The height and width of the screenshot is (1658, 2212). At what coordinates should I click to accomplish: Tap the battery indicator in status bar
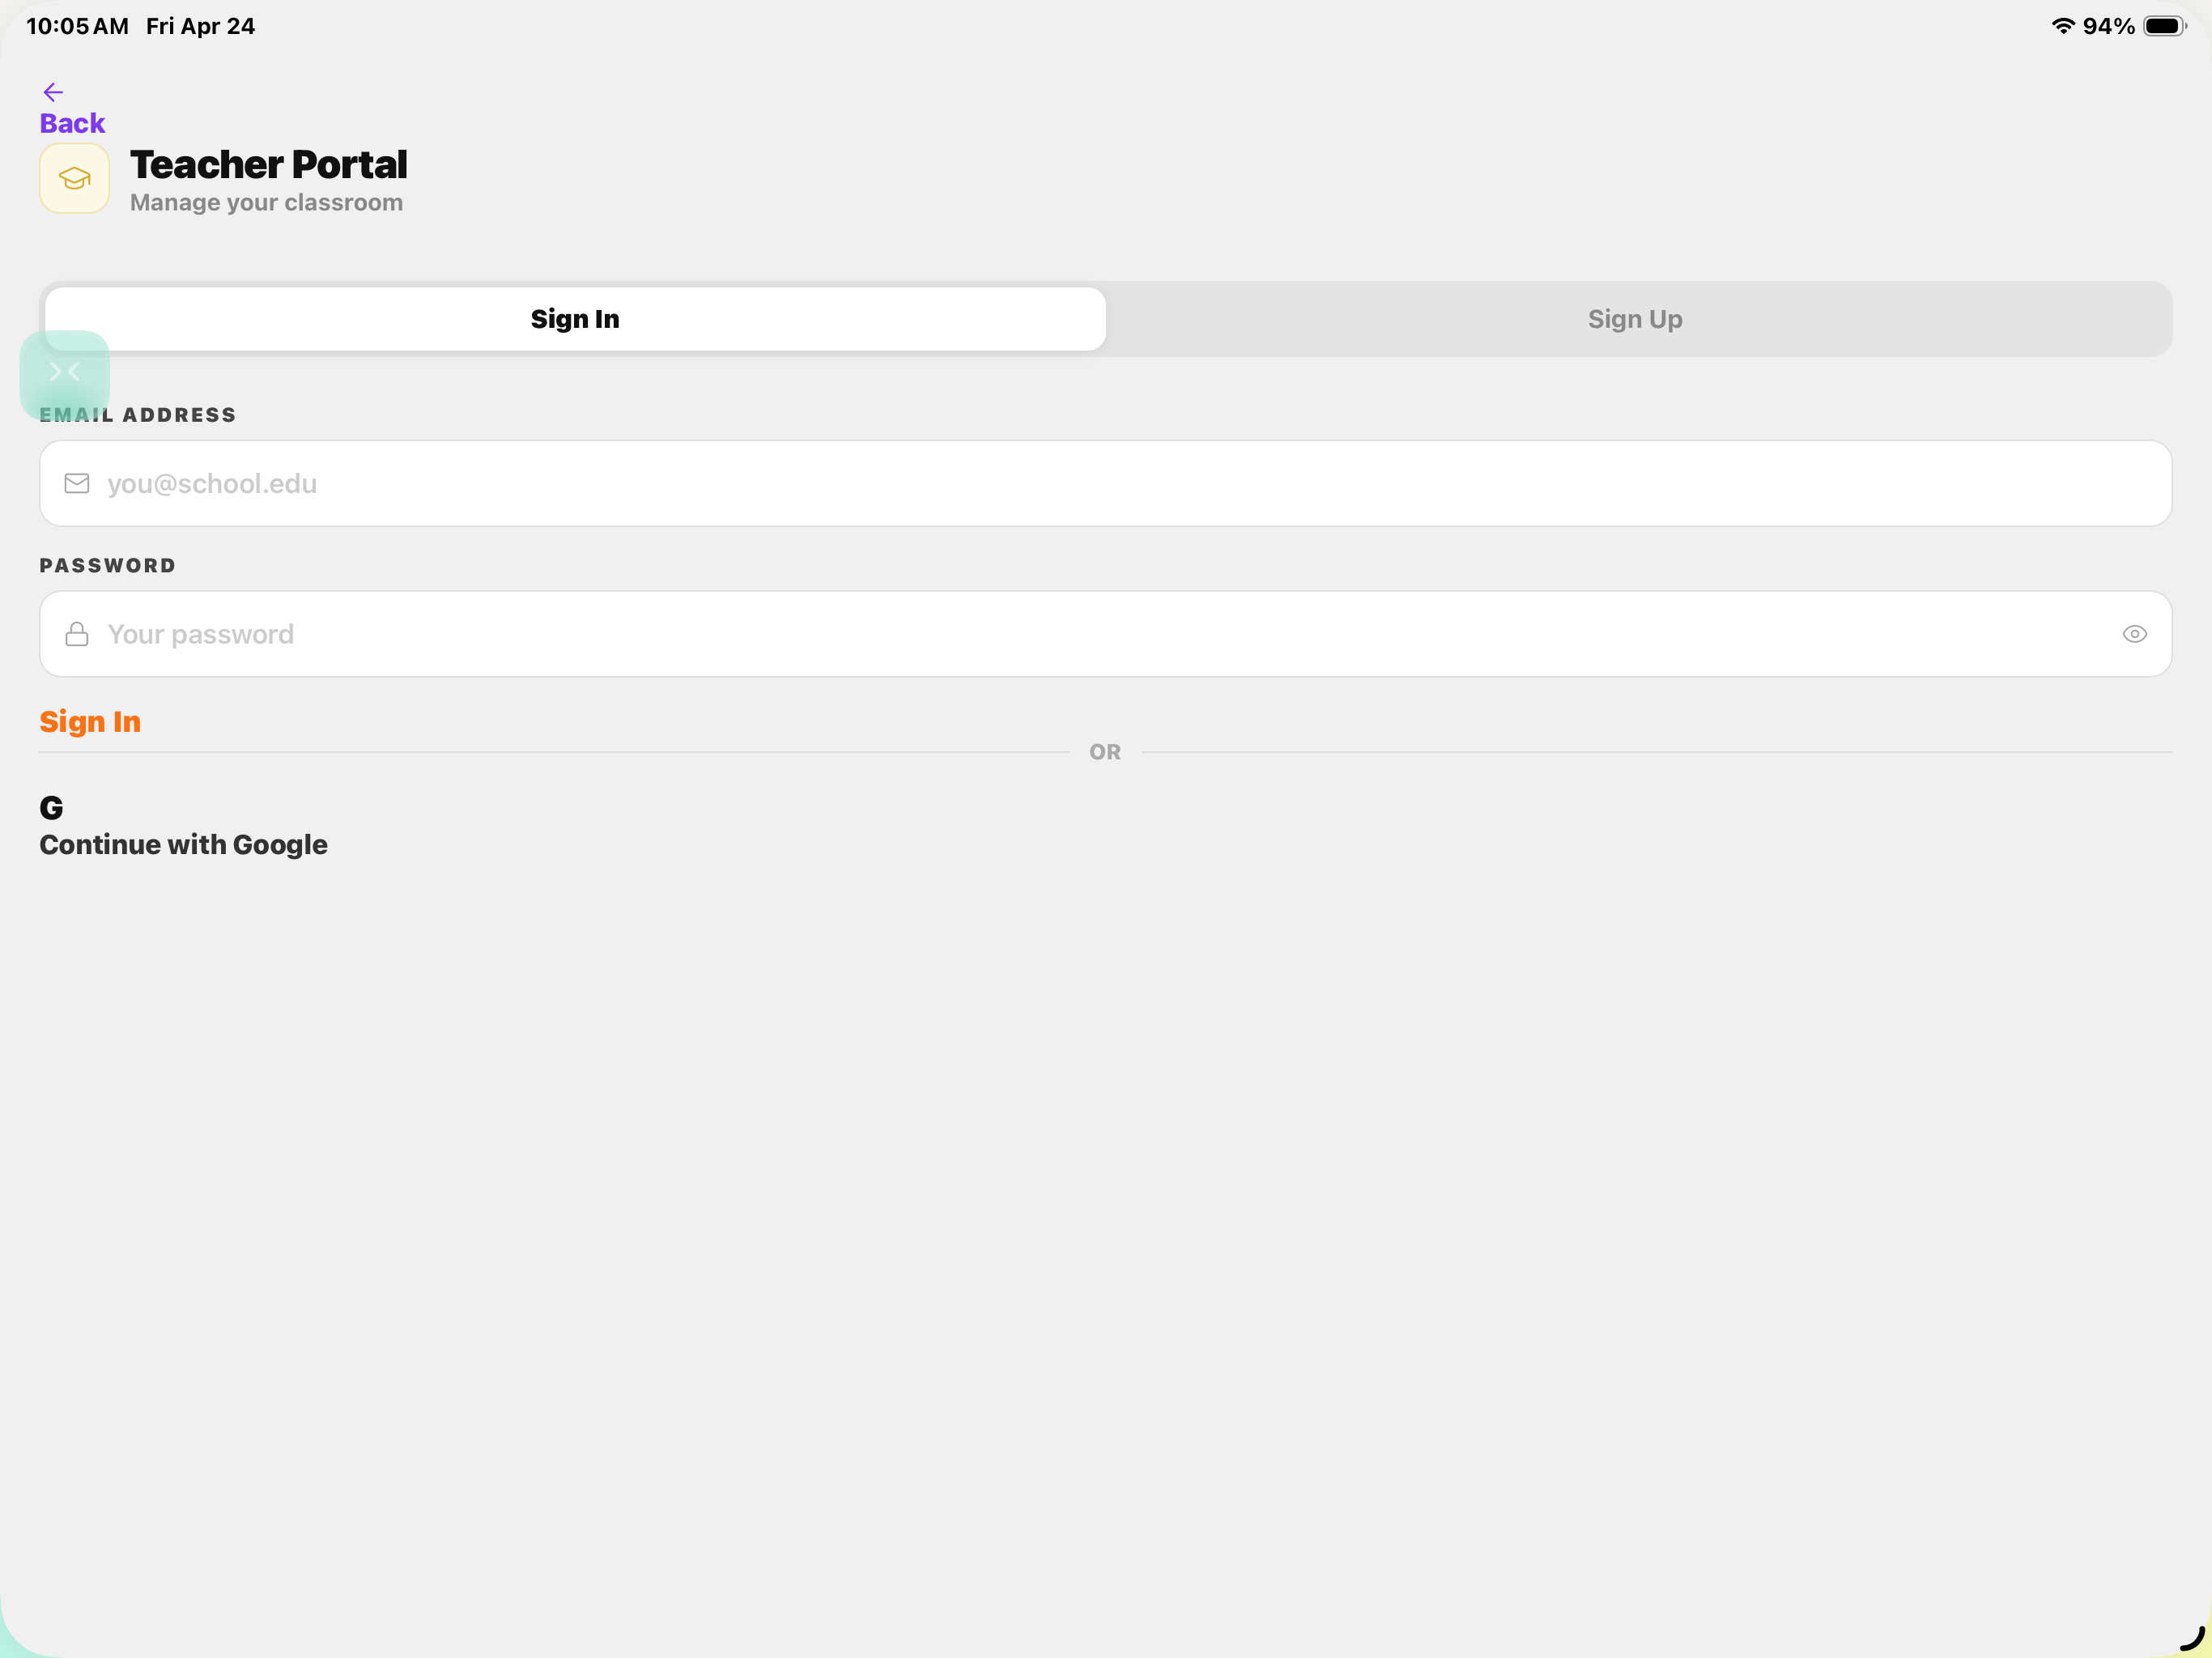coord(2165,26)
